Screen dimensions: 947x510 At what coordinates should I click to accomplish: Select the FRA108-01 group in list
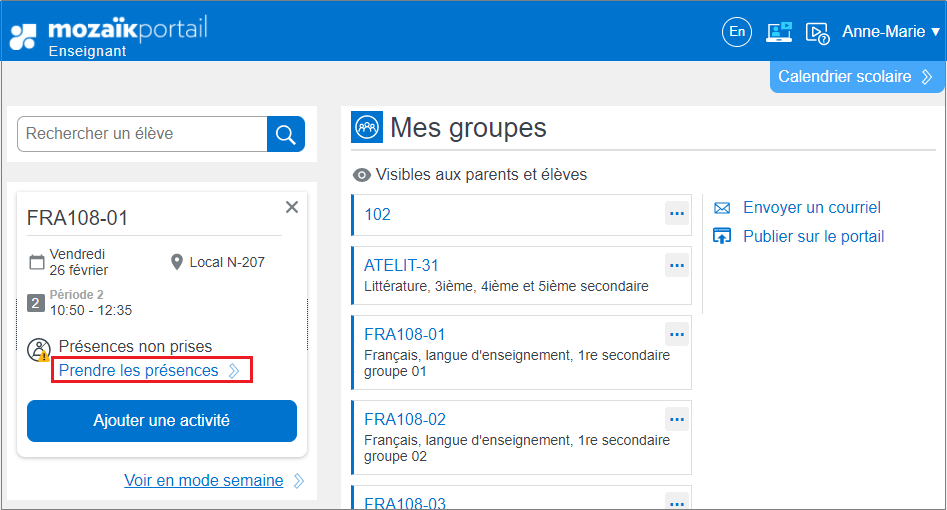405,334
